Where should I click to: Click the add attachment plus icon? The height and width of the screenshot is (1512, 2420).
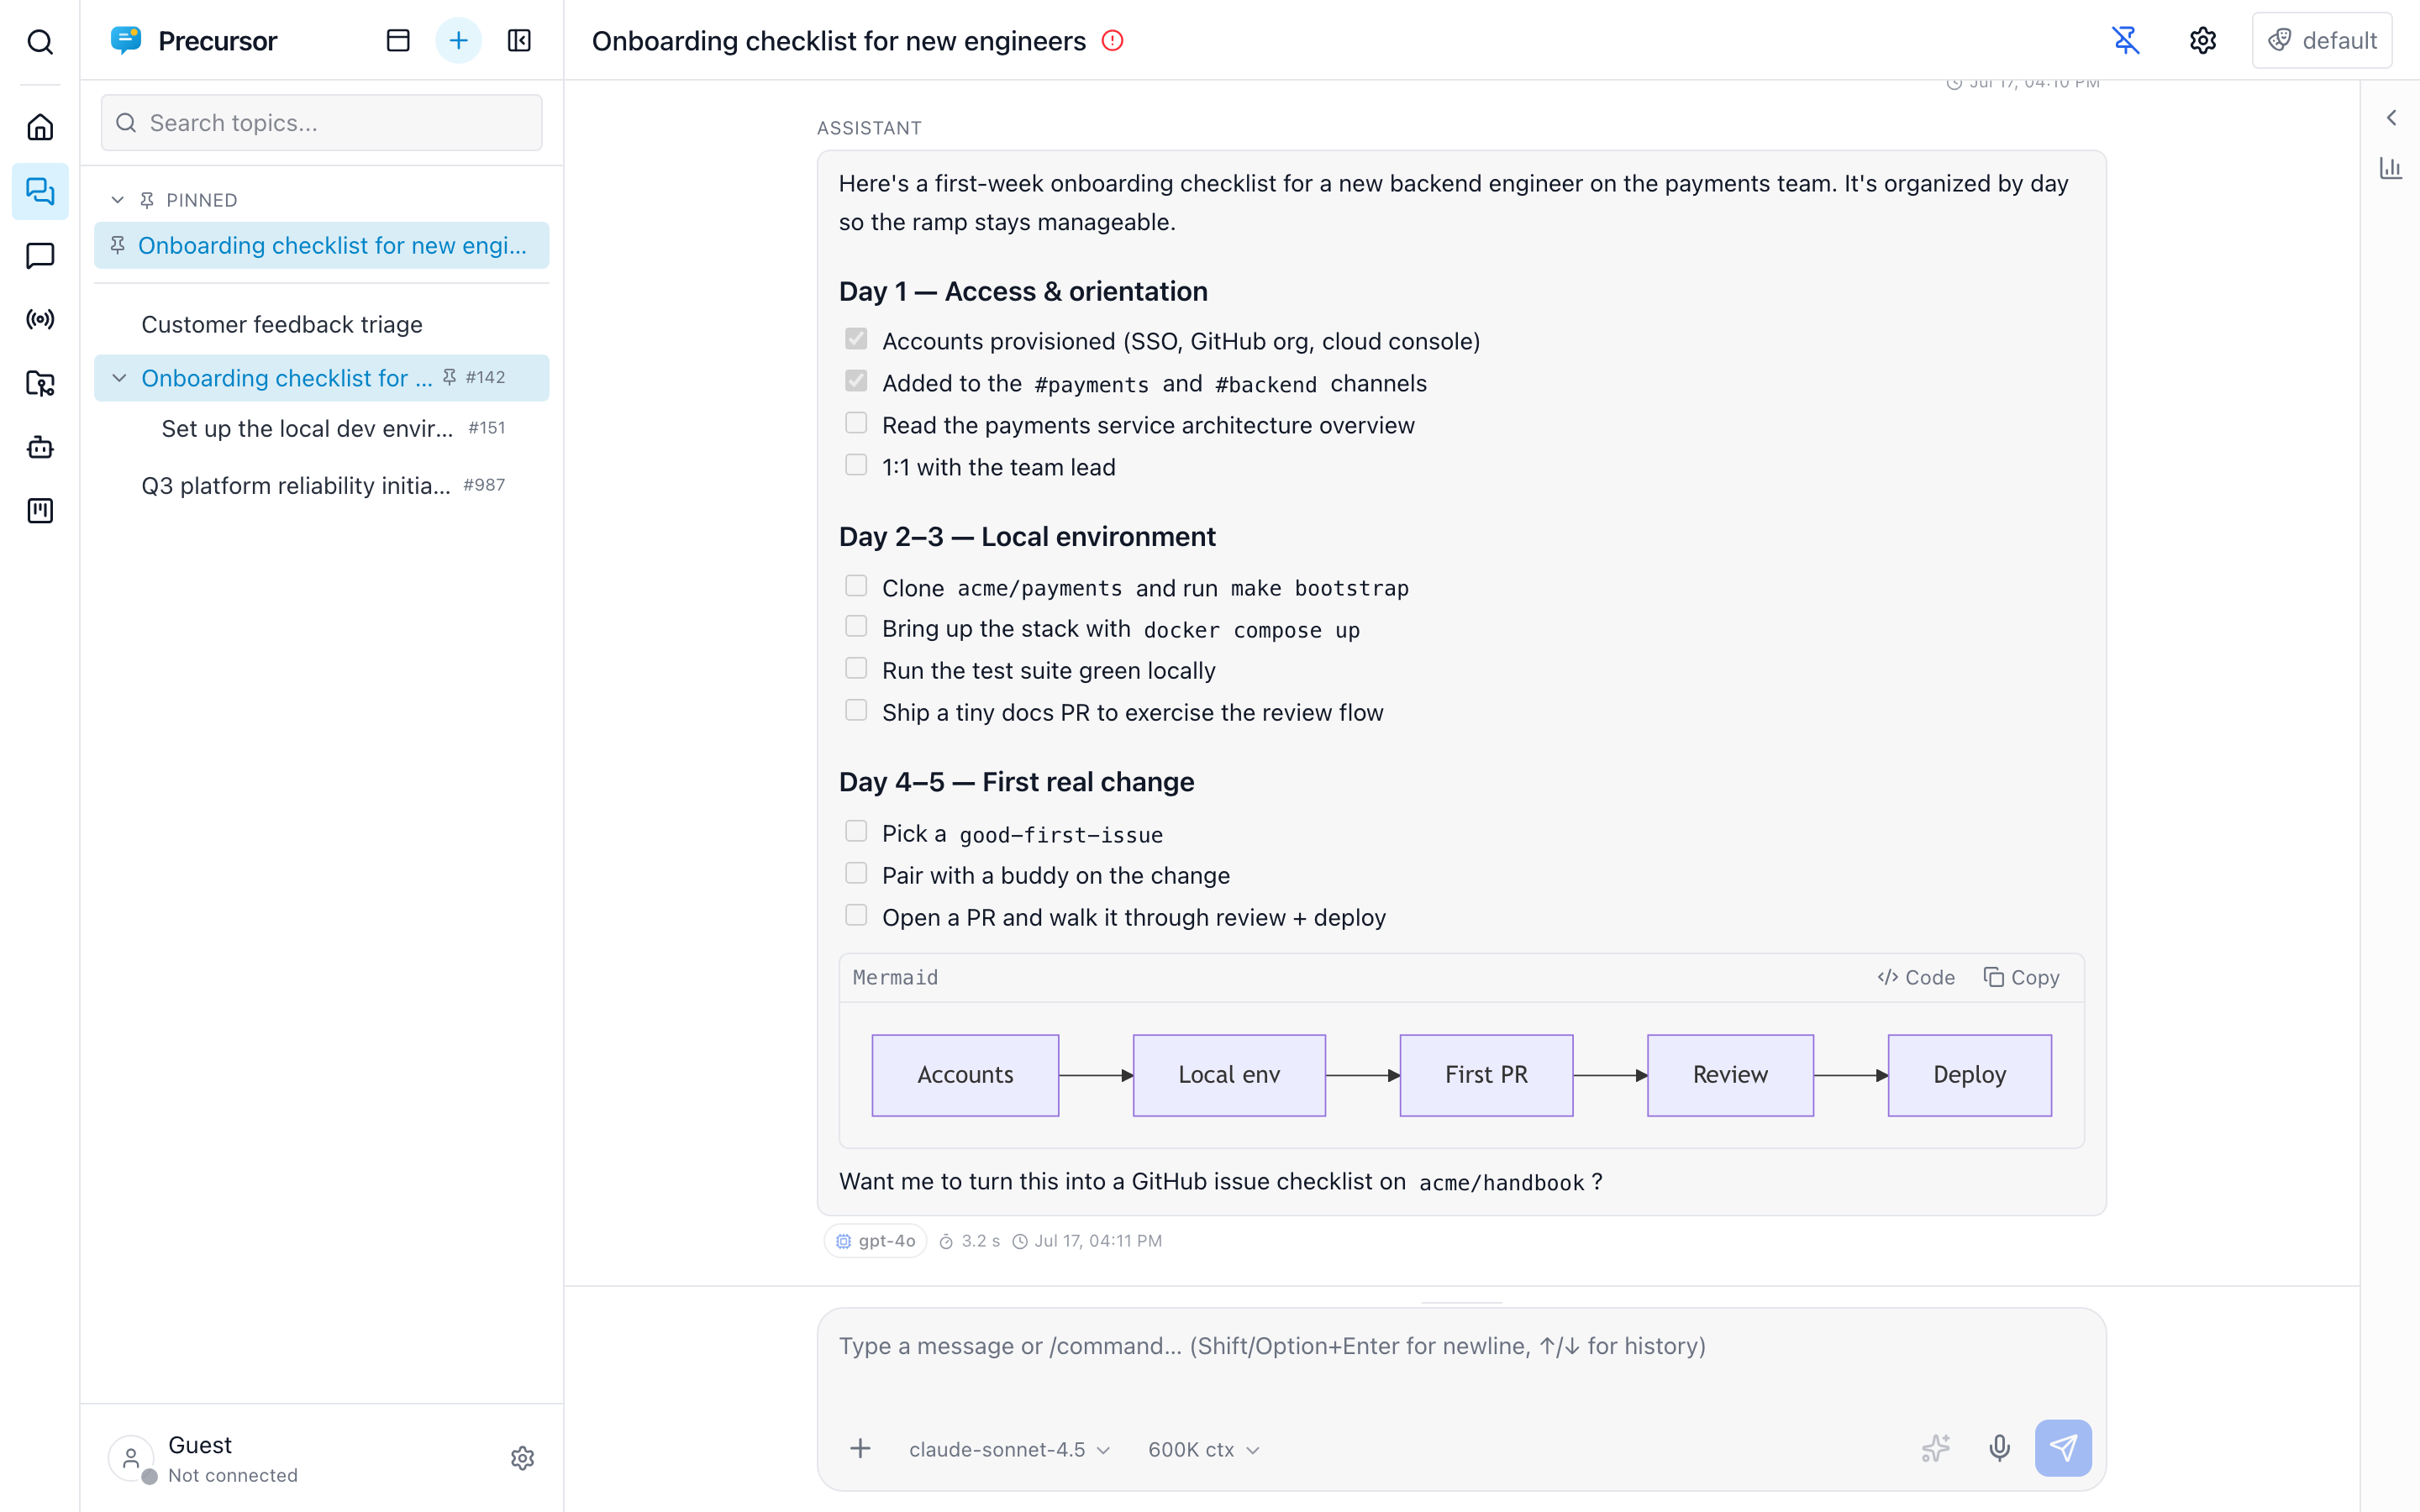pyautogui.click(x=860, y=1448)
